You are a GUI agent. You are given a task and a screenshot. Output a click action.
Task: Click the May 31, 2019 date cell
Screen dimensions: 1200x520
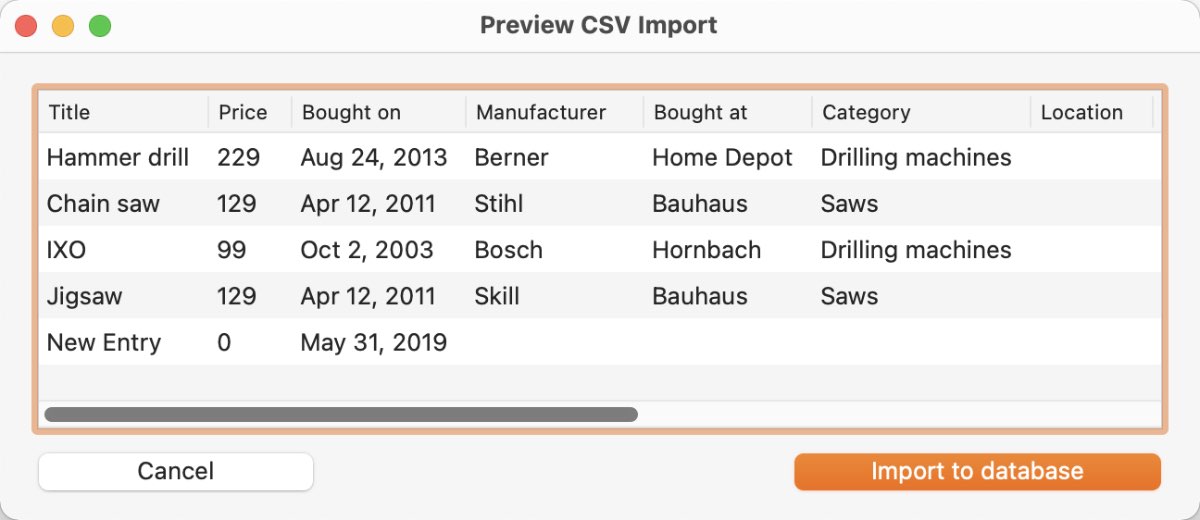[373, 343]
